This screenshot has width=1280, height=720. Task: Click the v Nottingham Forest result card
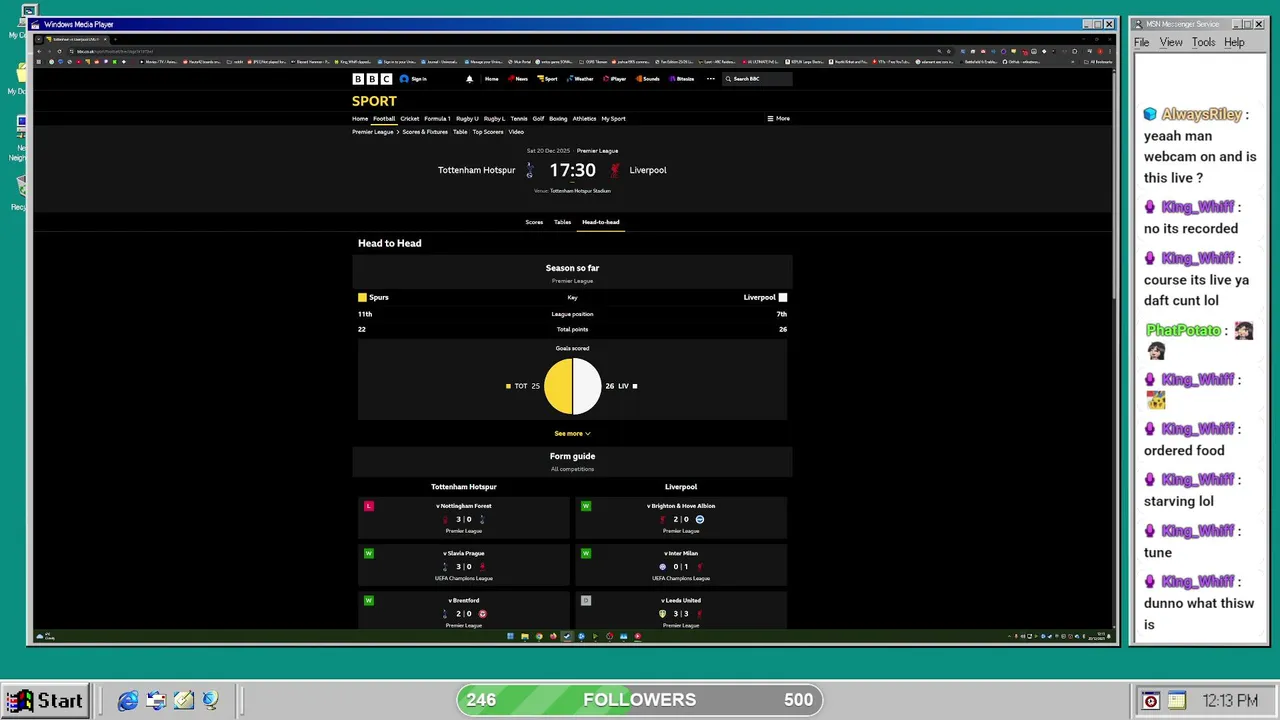point(464,518)
